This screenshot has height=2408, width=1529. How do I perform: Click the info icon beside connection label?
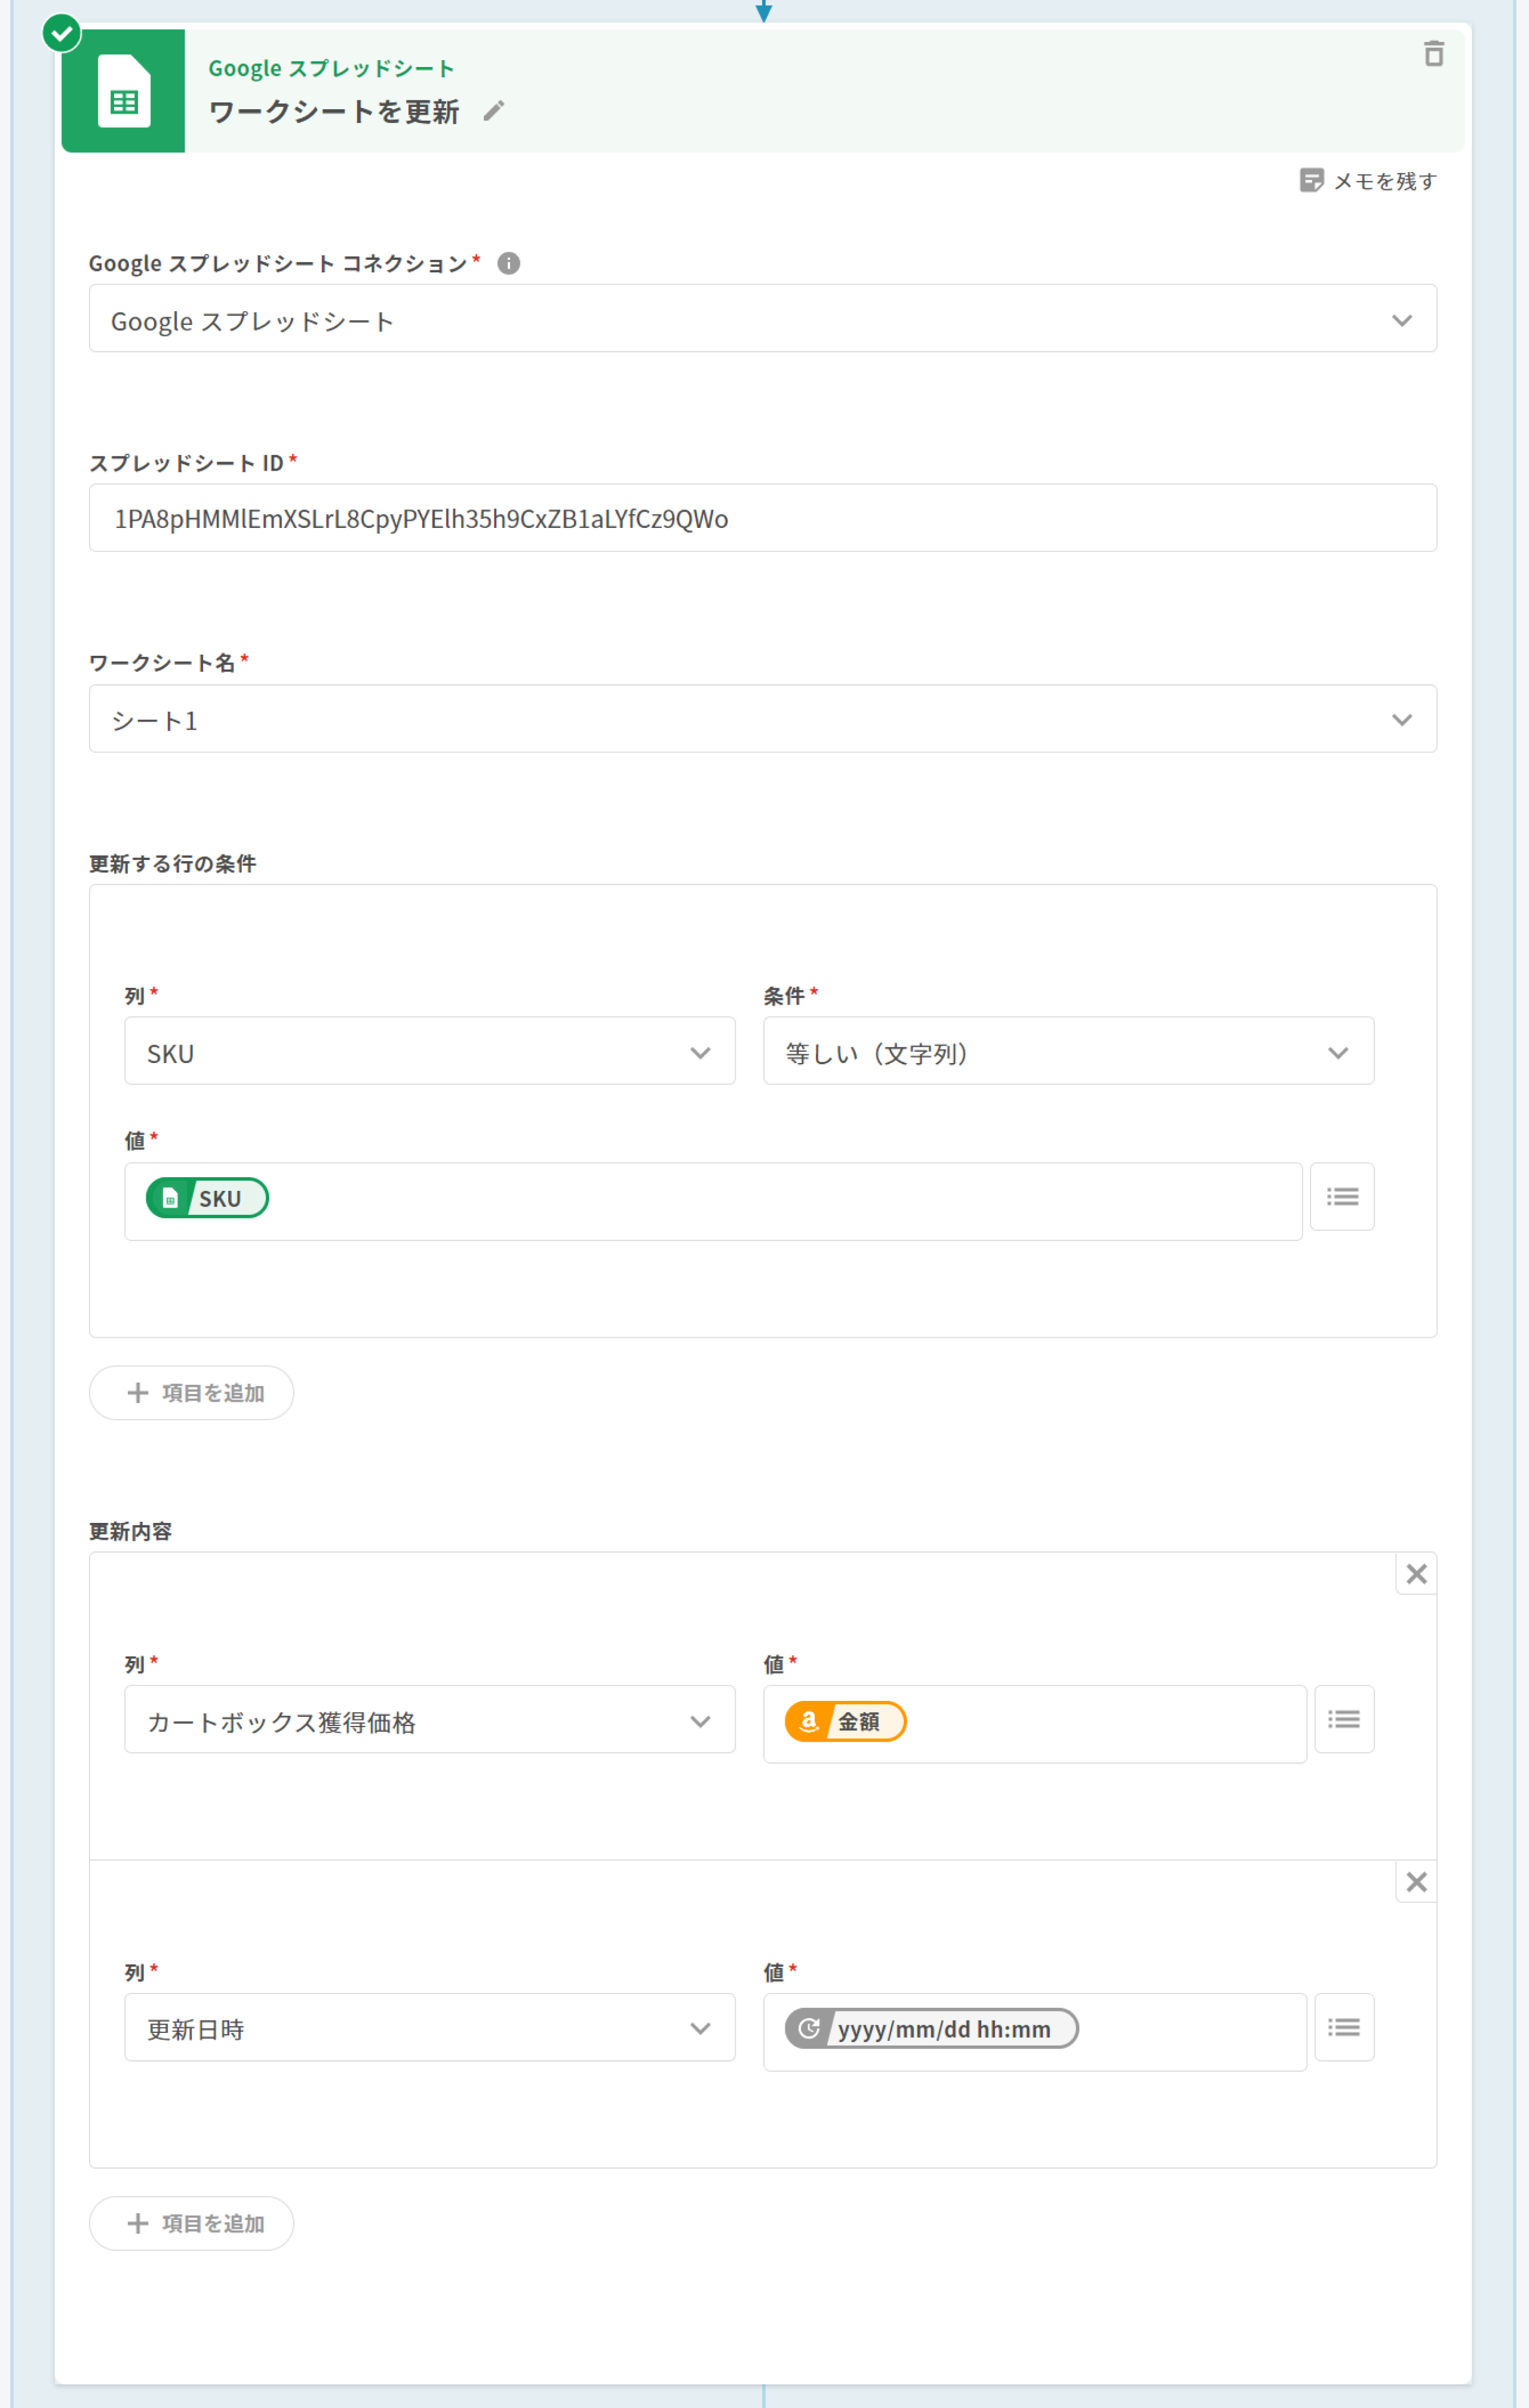coord(509,263)
